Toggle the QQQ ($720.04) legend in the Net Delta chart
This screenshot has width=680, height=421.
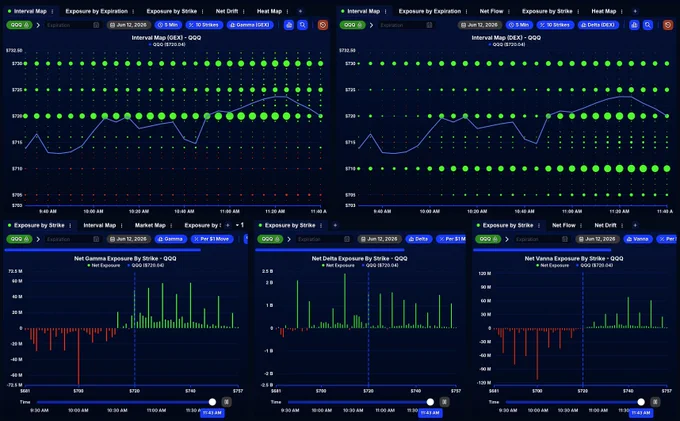click(x=380, y=265)
